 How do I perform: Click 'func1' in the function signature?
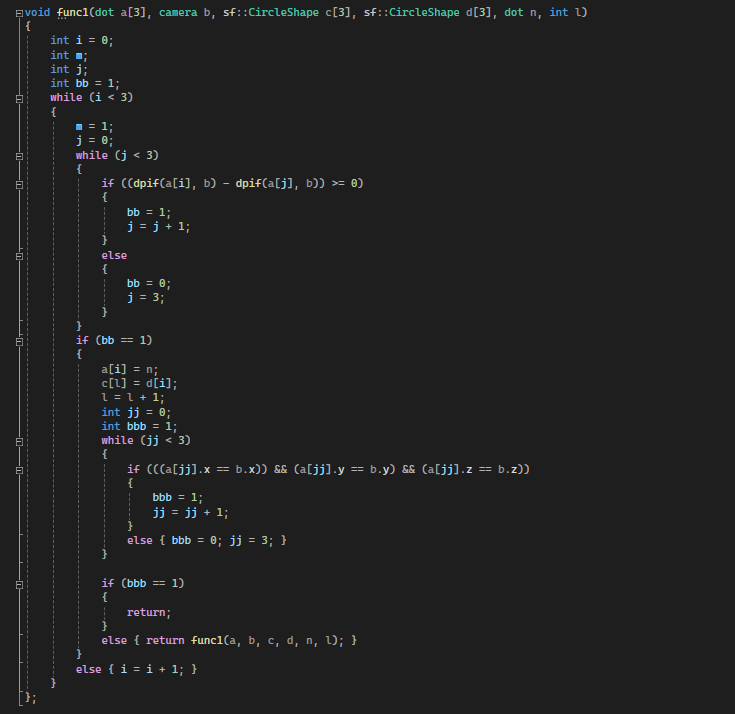click(x=73, y=12)
